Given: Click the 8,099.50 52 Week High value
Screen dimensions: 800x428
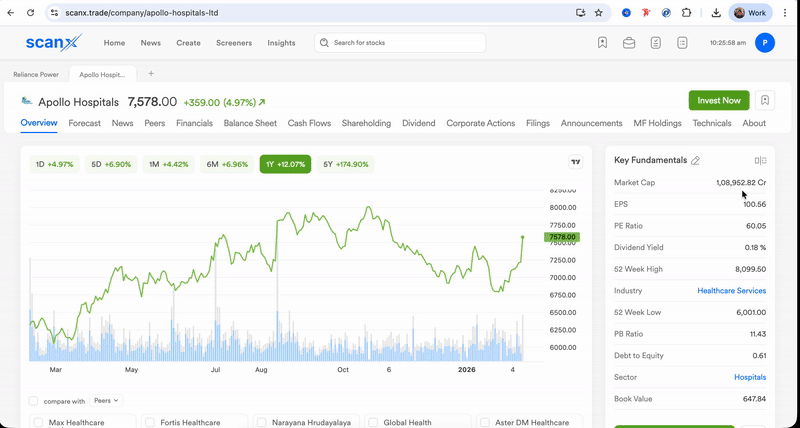Looking at the screenshot, I should tap(751, 269).
